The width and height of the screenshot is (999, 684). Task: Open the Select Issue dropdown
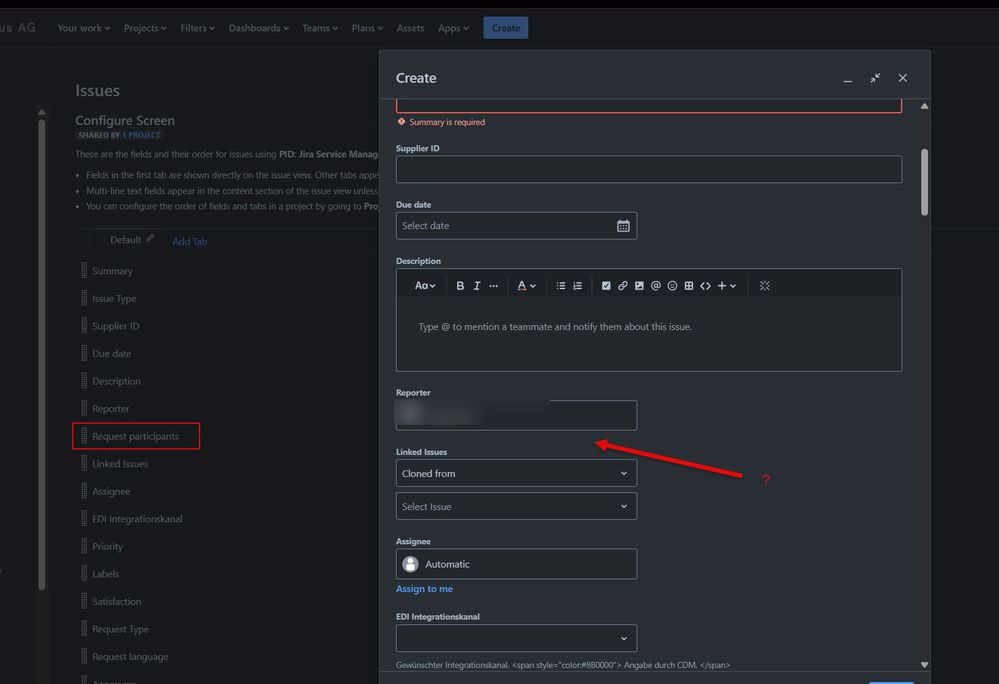(x=516, y=506)
